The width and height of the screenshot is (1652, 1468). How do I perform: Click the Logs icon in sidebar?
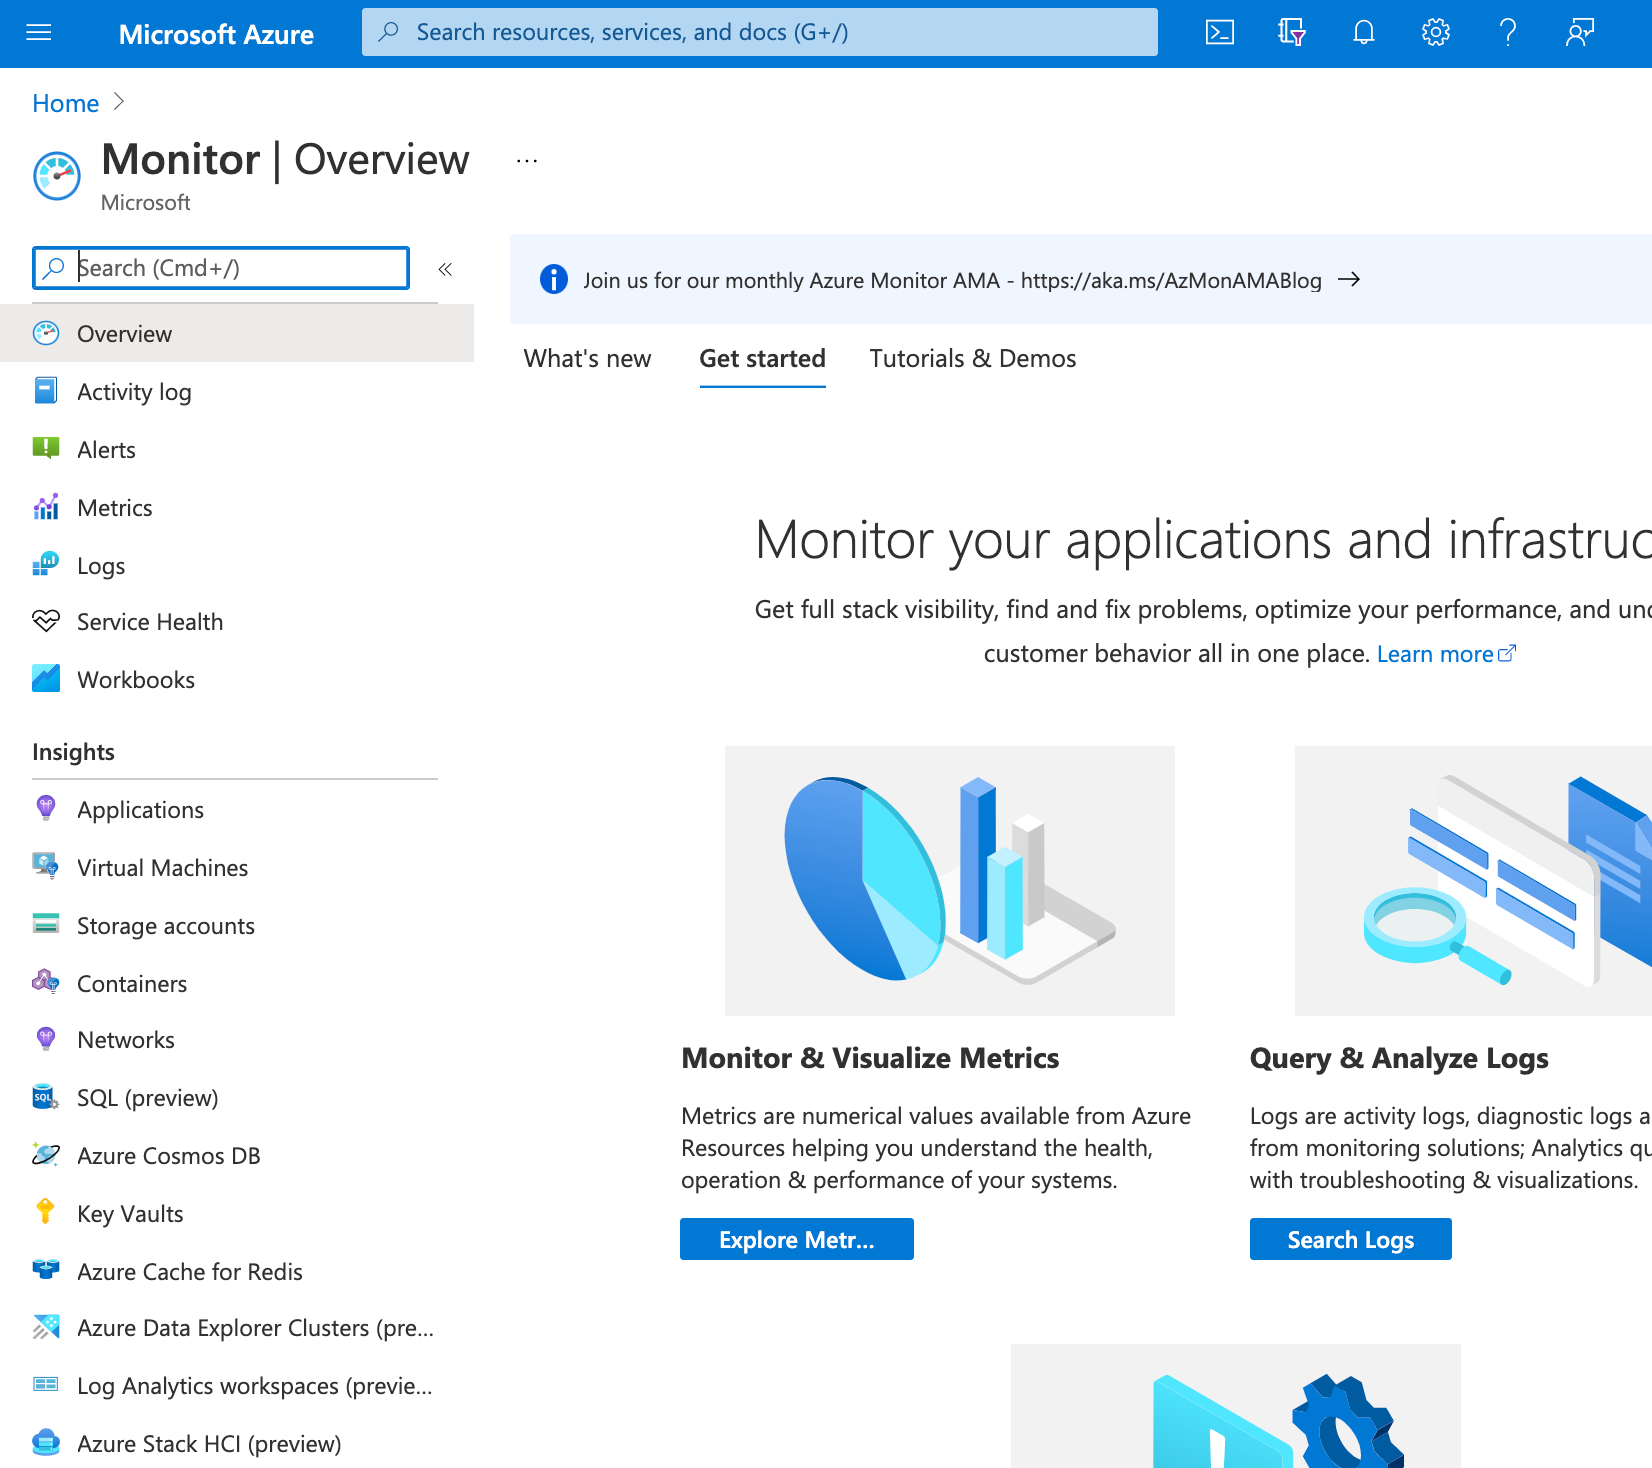46,565
